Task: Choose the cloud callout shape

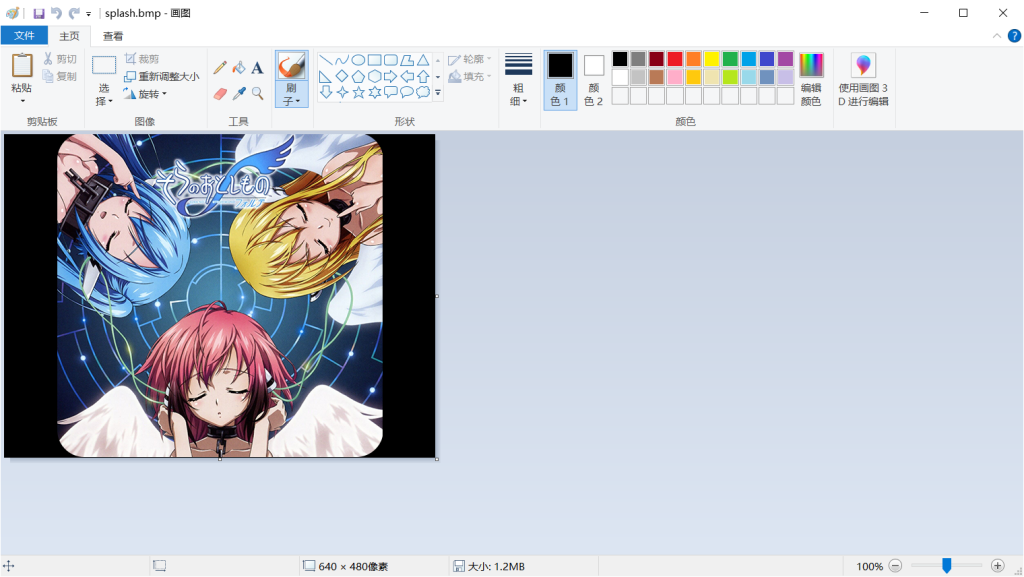Action: click(x=423, y=92)
